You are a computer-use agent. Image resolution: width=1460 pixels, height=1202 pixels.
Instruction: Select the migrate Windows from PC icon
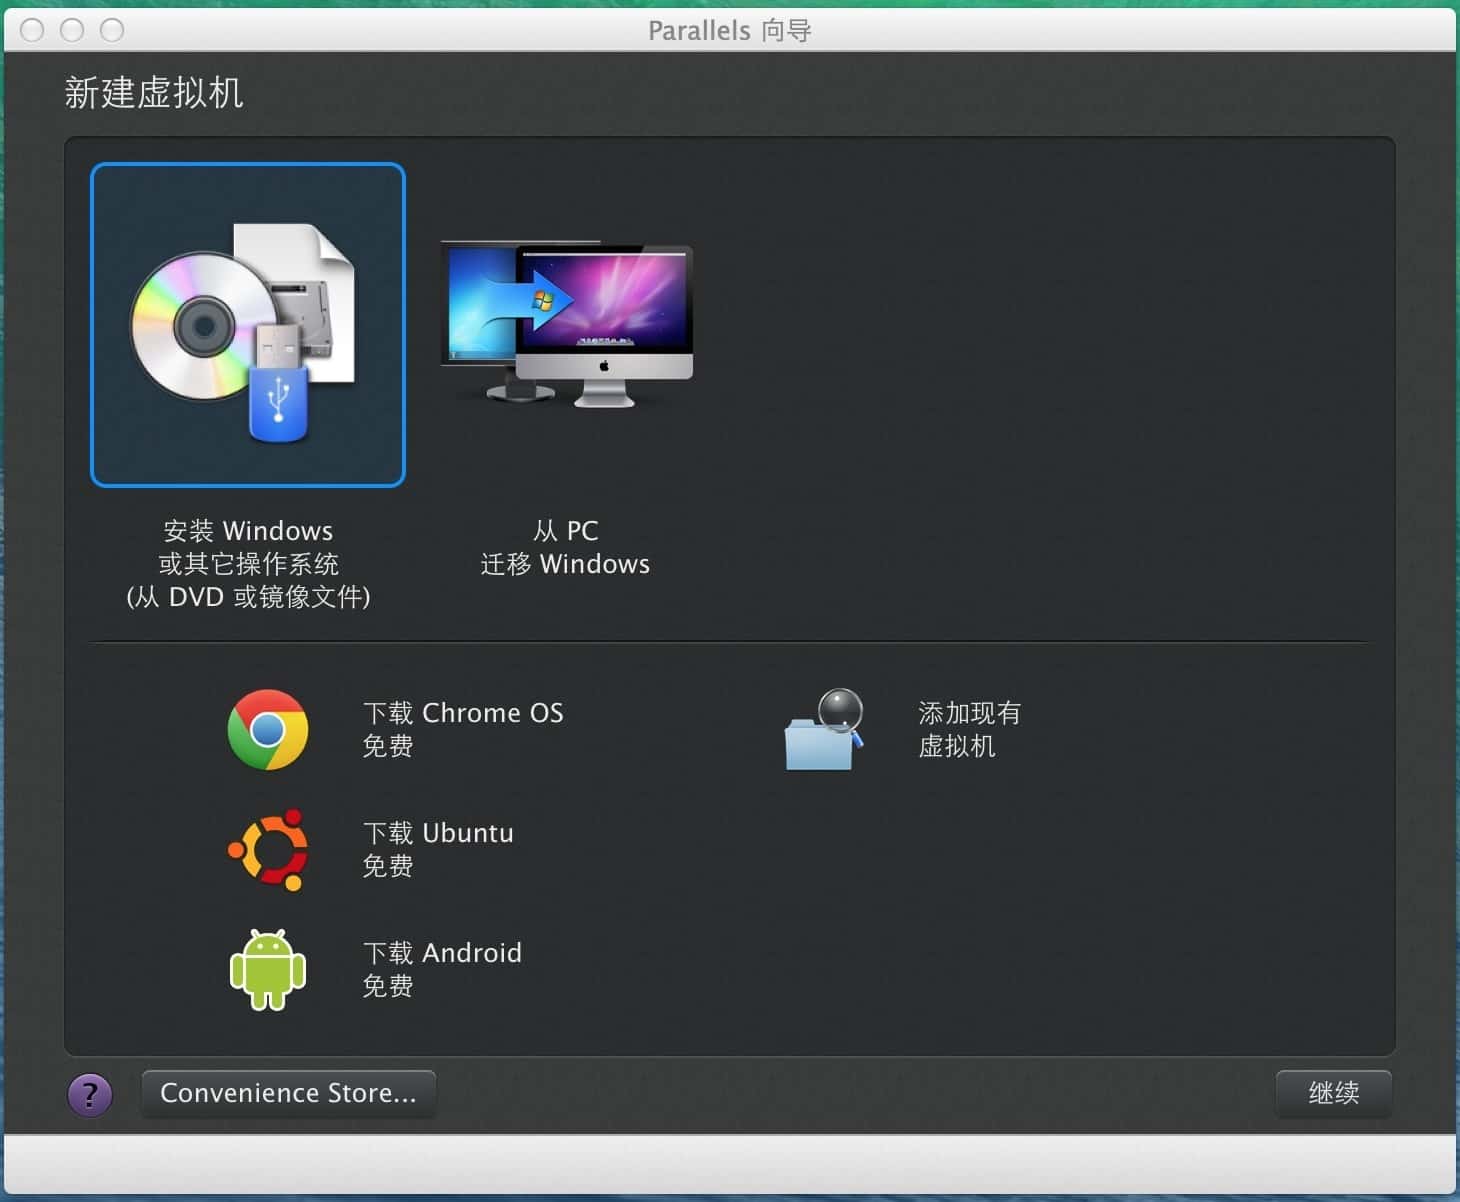click(x=566, y=325)
